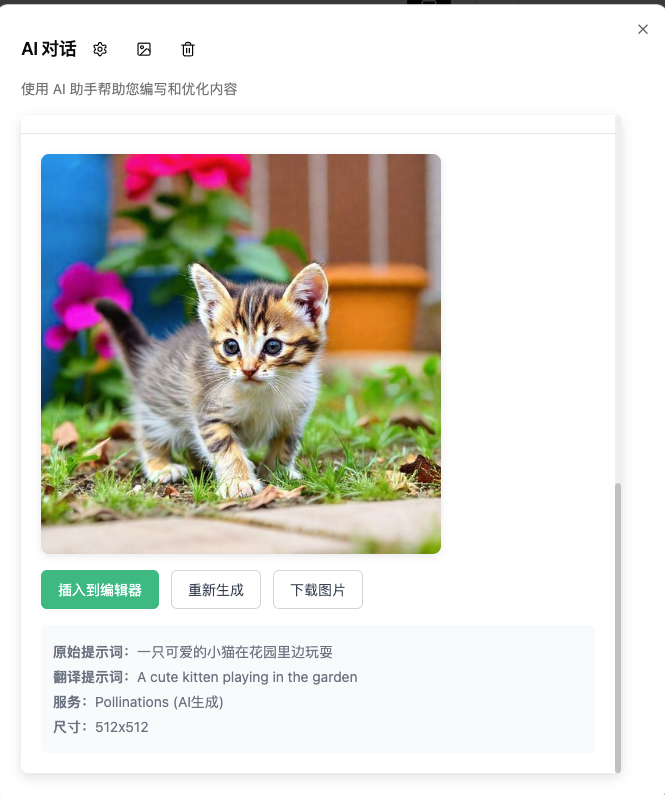
Task: Clear conversation with the trash icon
Action: click(188, 49)
